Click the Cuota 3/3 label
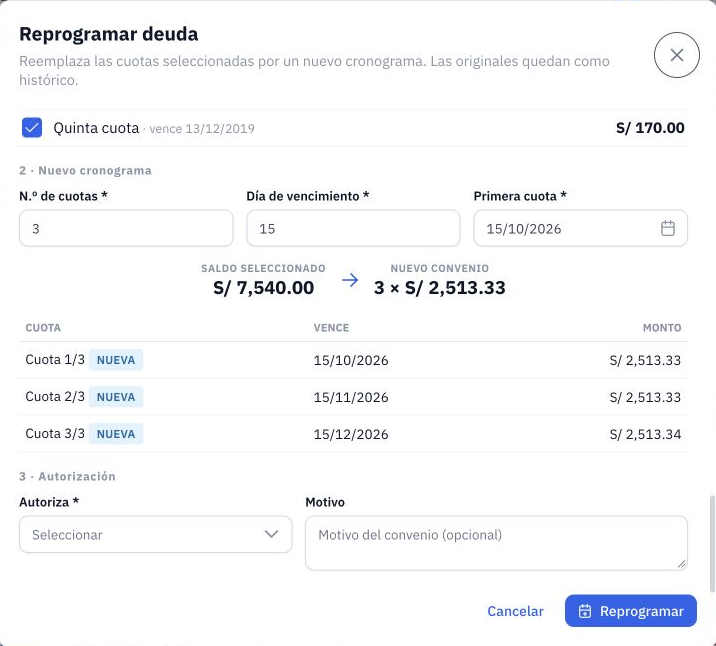Image resolution: width=716 pixels, height=646 pixels. point(55,434)
